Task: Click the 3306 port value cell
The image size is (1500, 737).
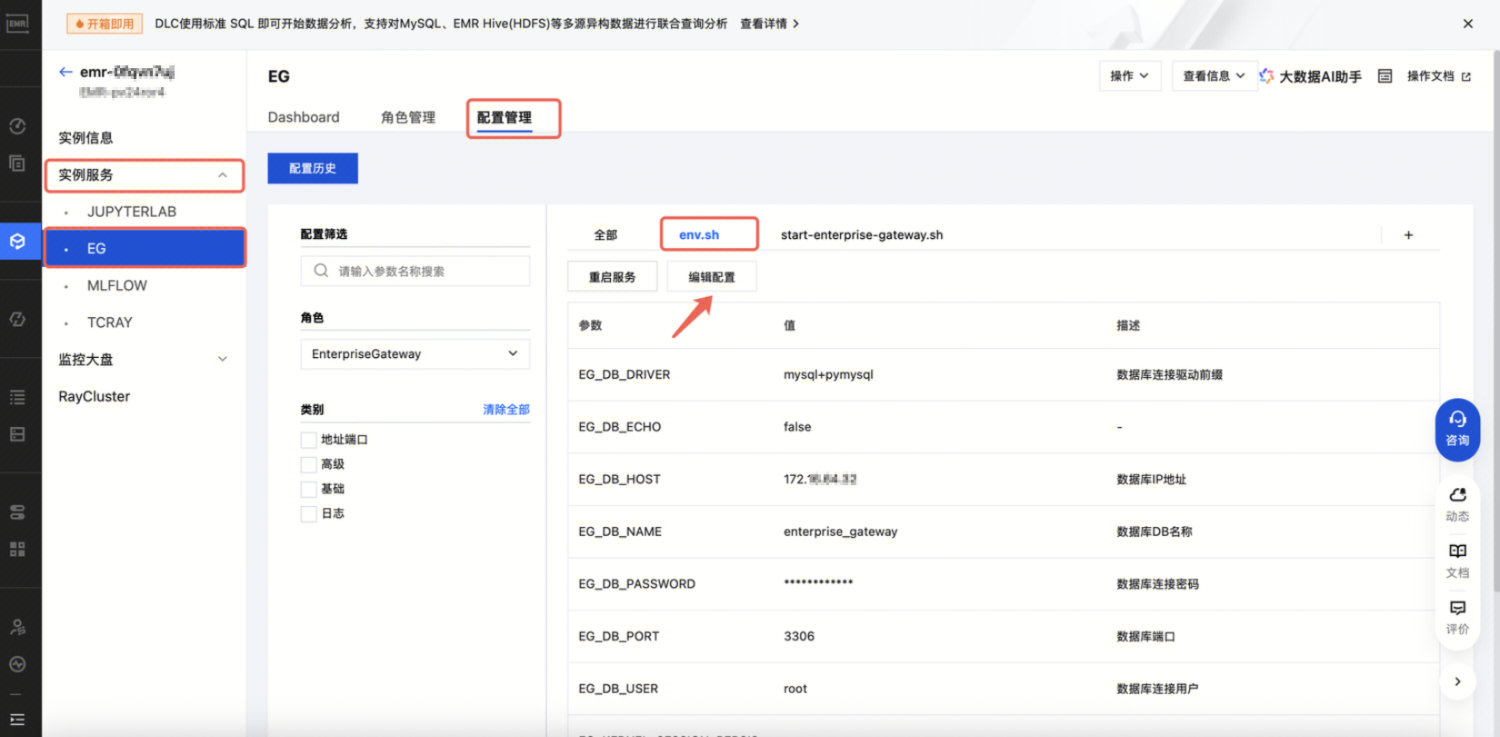Action: 799,636
